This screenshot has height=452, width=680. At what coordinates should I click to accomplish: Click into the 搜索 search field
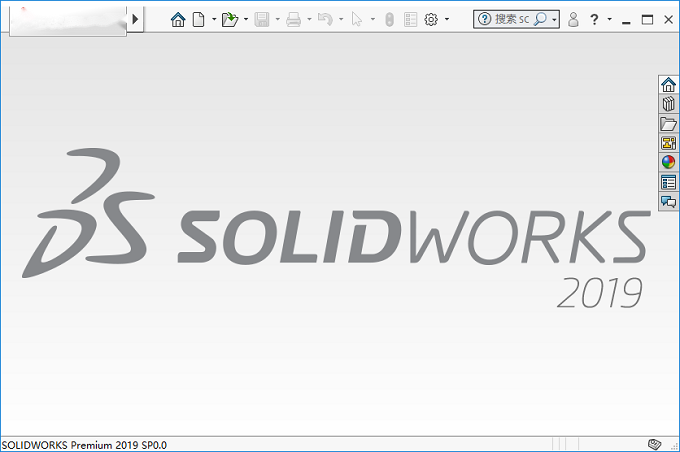pyautogui.click(x=512, y=19)
